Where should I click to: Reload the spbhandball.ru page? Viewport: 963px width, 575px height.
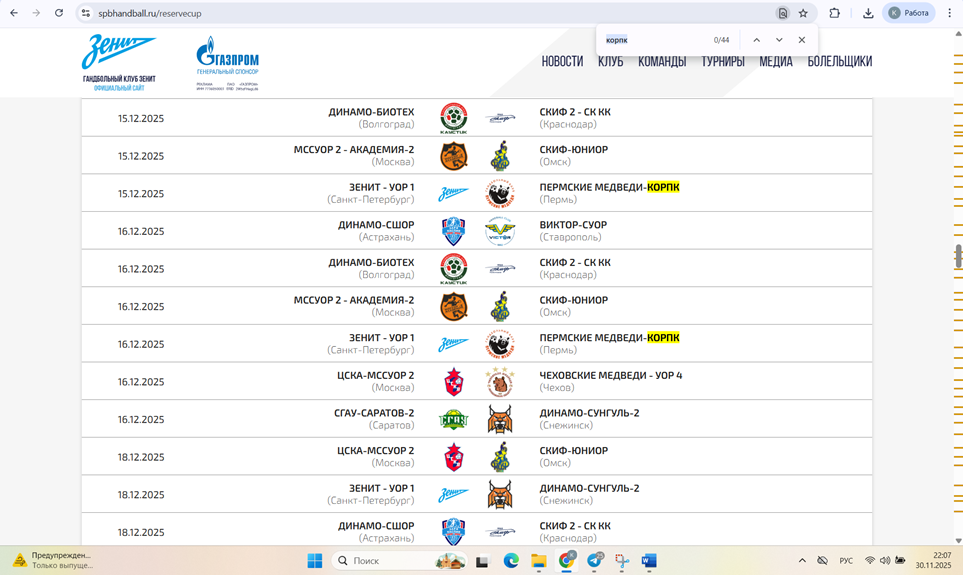59,13
